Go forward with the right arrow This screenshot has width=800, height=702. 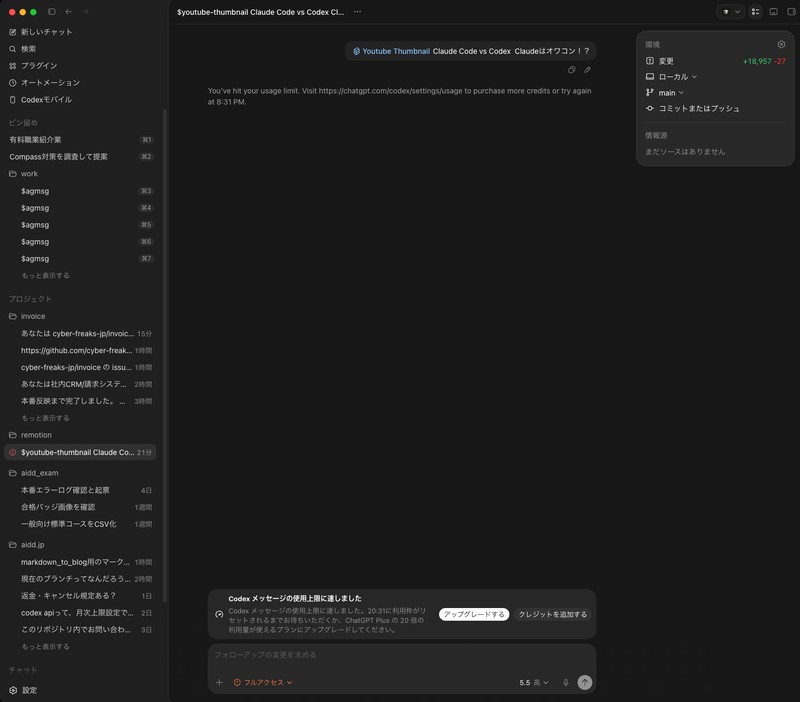coord(85,12)
